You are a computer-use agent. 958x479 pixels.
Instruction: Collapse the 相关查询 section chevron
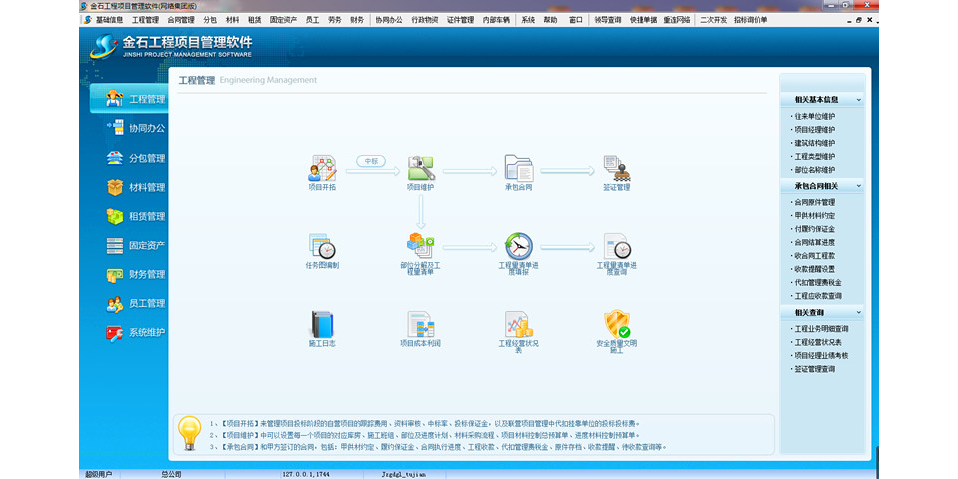[858, 312]
